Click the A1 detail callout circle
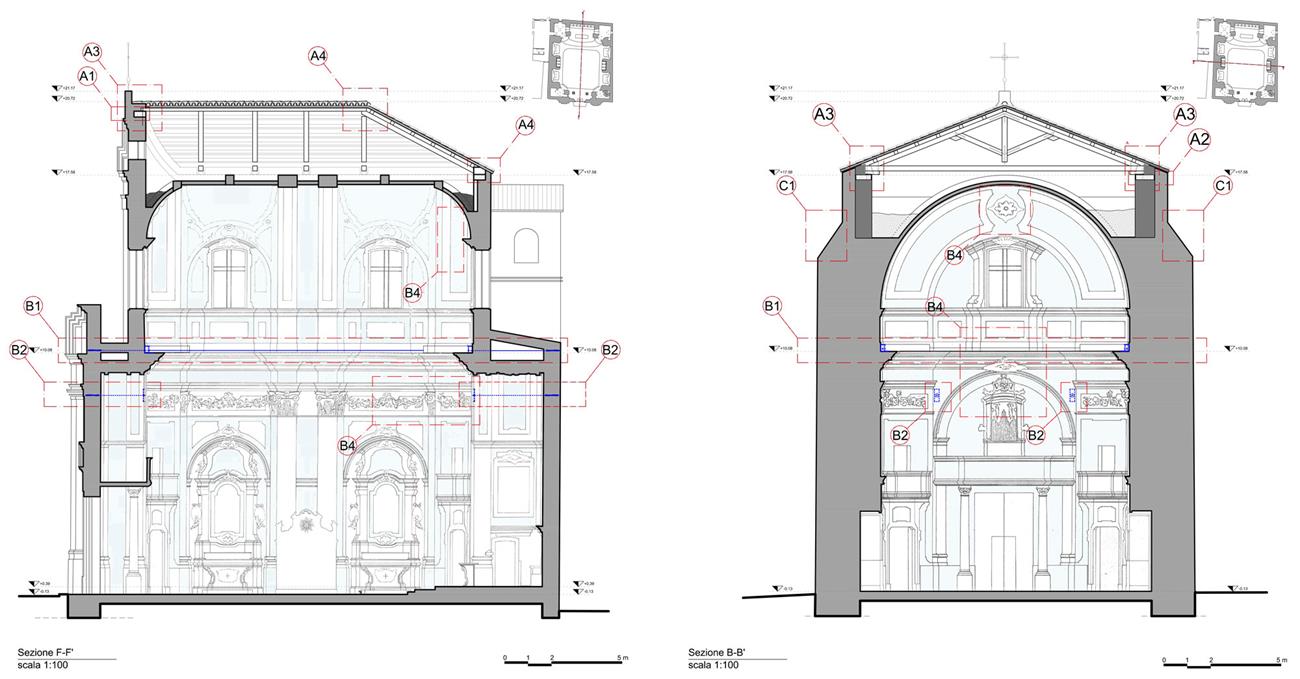The width and height of the screenshot is (1300, 679). click(x=87, y=76)
